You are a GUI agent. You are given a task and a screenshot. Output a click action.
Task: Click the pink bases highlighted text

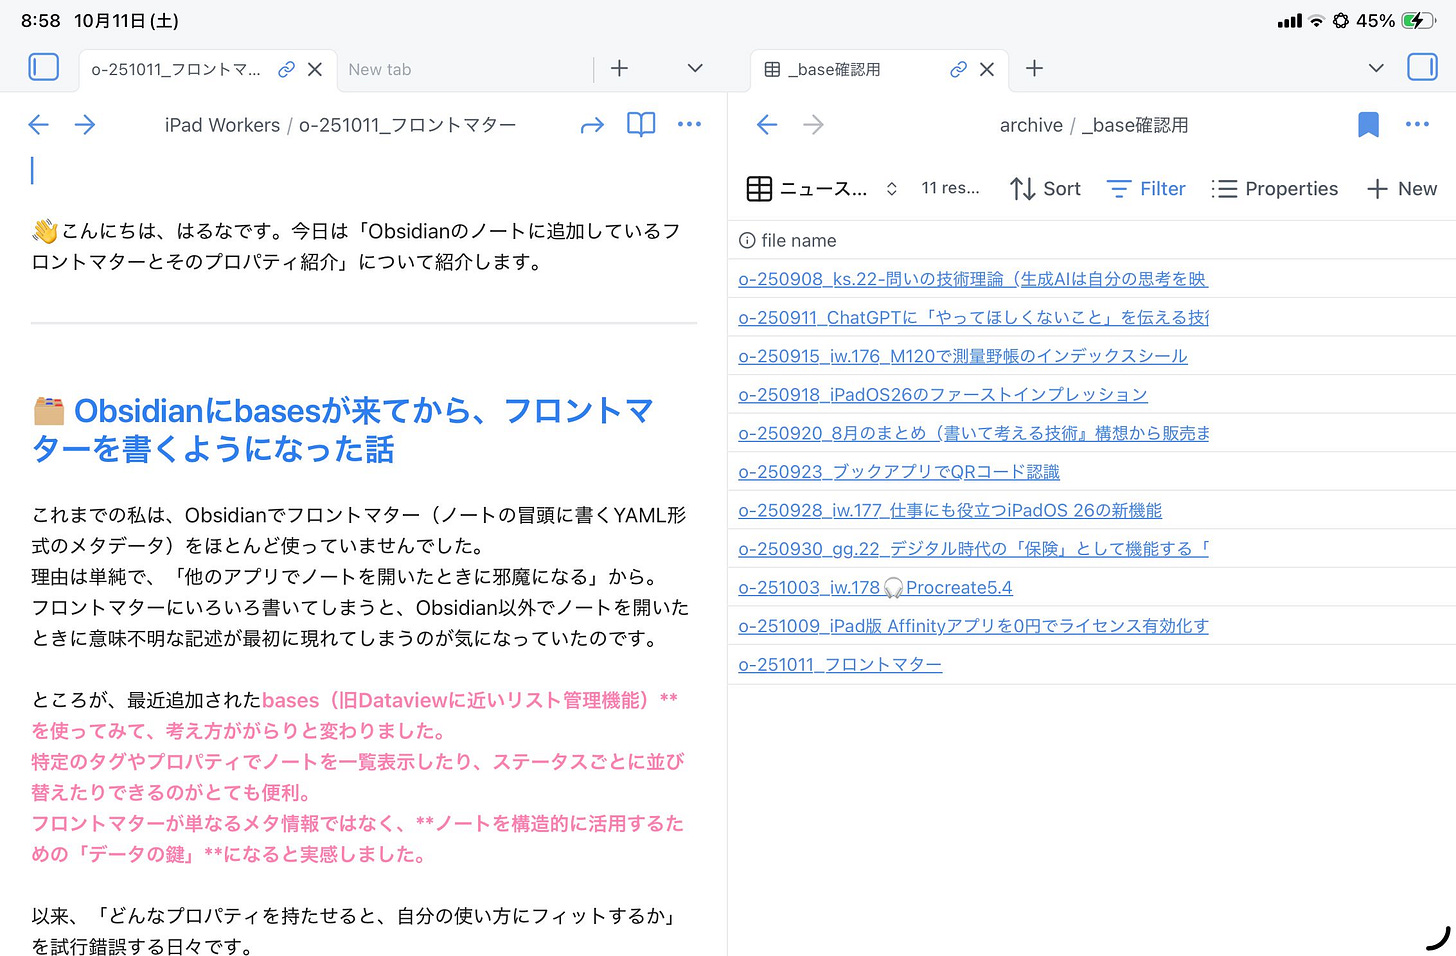point(357,777)
